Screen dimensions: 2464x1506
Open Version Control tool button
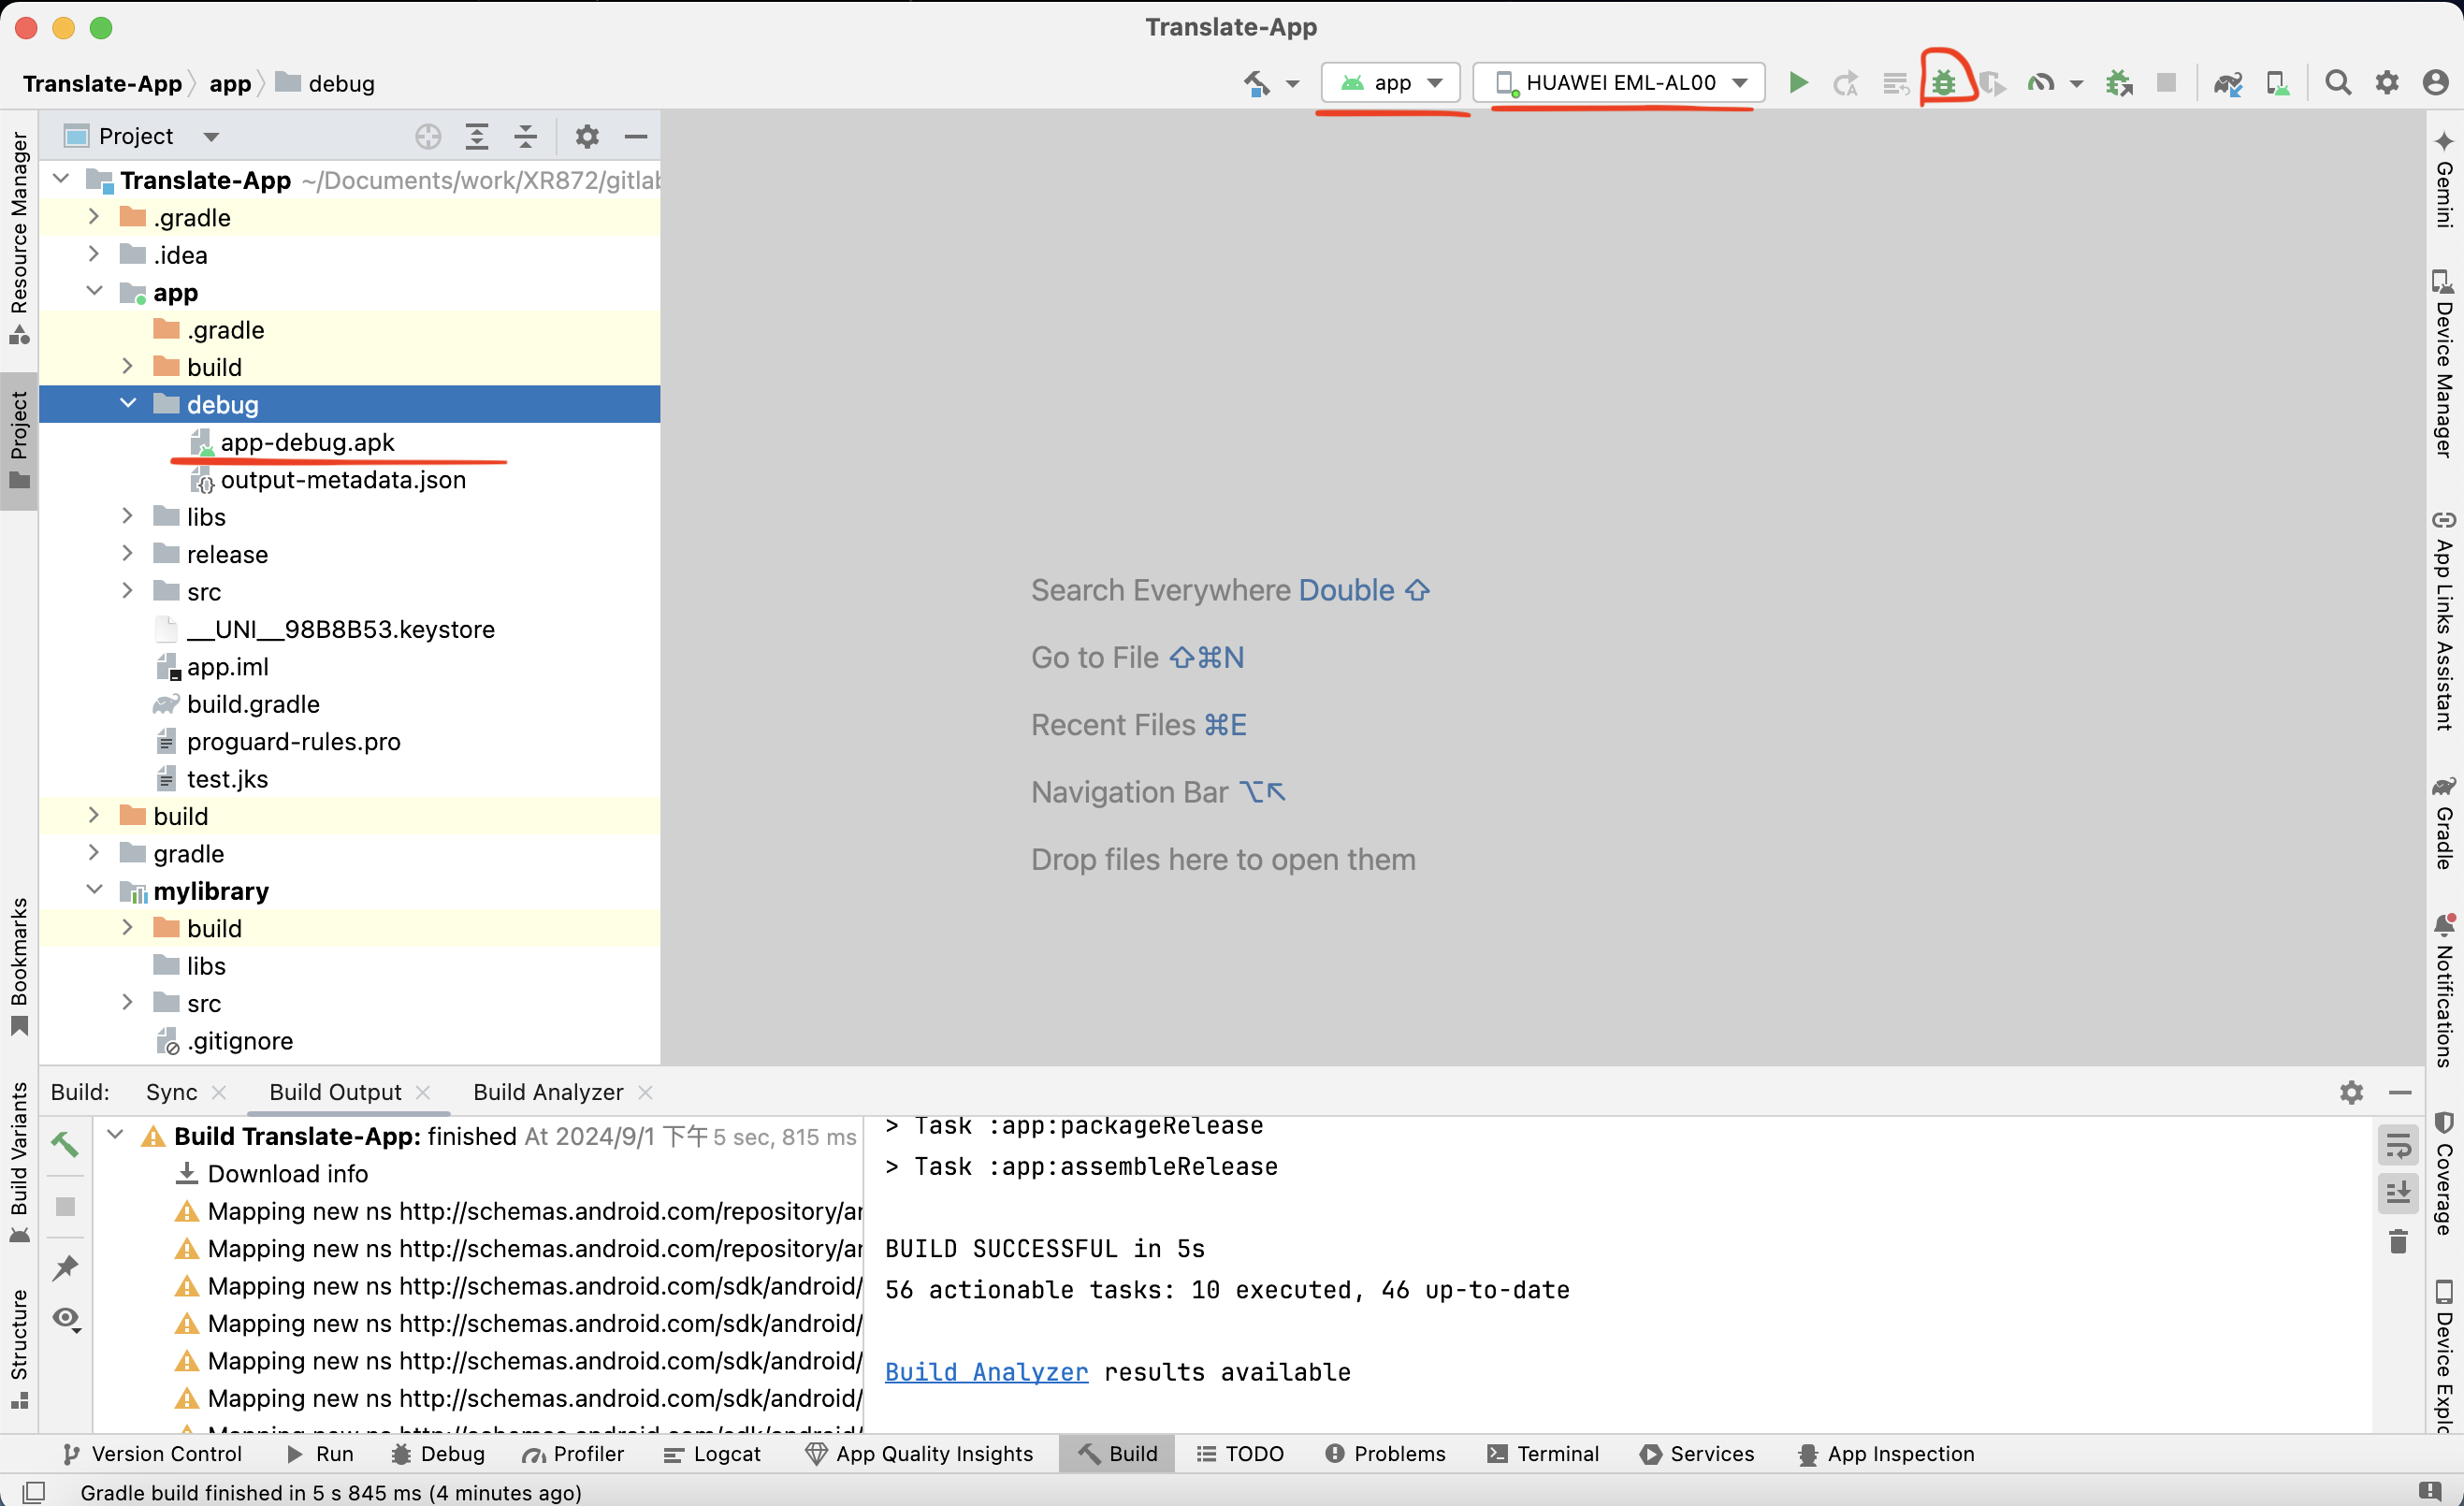(x=152, y=1454)
